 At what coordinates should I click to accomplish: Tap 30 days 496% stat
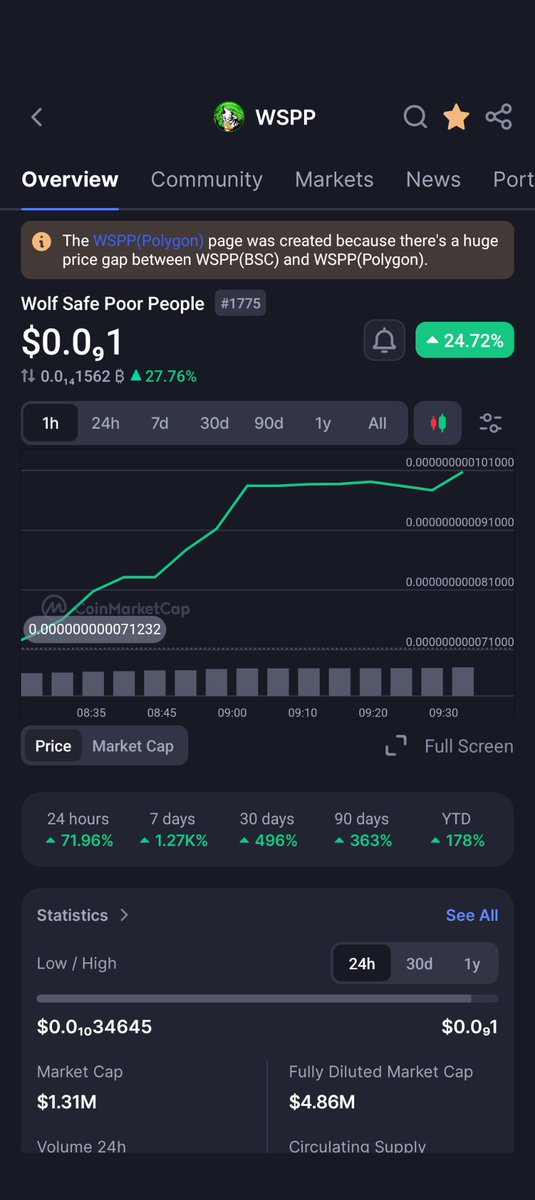[x=268, y=830]
